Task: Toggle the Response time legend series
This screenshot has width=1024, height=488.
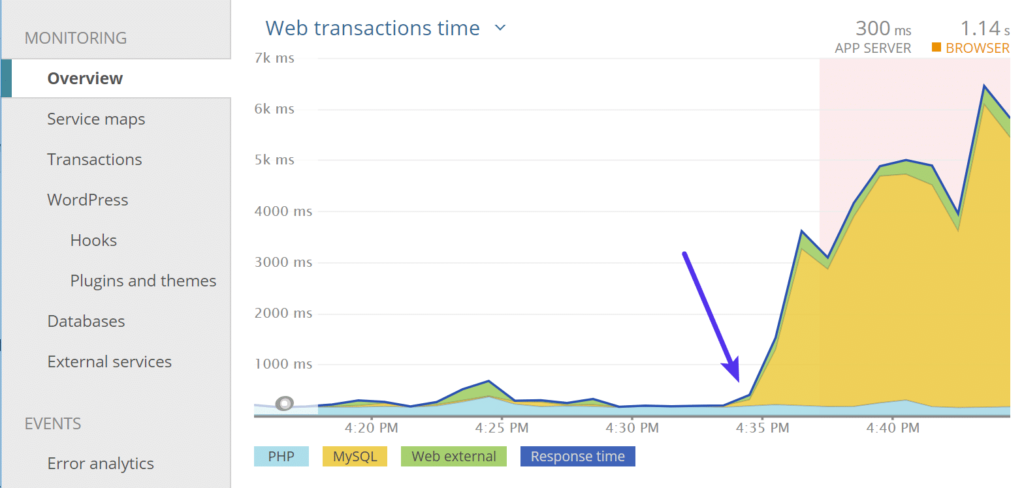Action: [x=577, y=456]
